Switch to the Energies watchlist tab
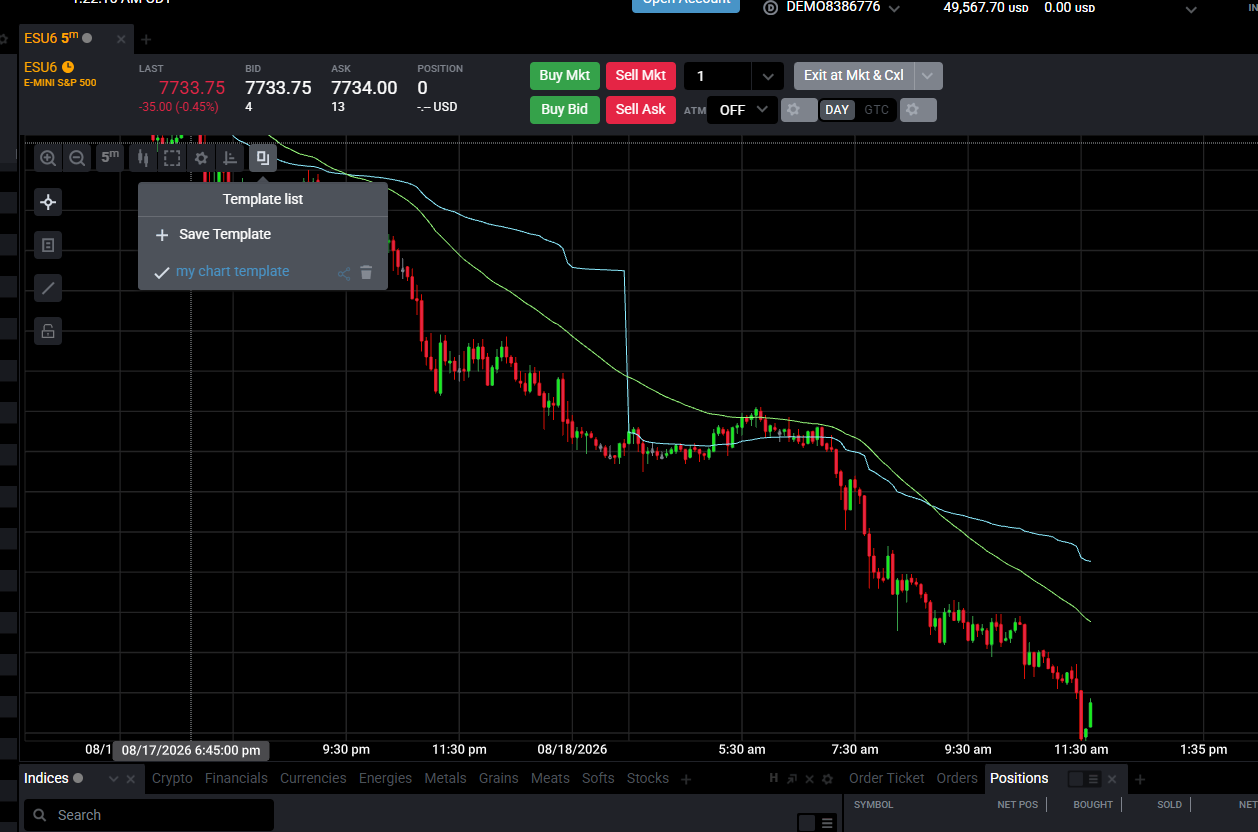Screen dimensions: 1258x832 [x=385, y=778]
